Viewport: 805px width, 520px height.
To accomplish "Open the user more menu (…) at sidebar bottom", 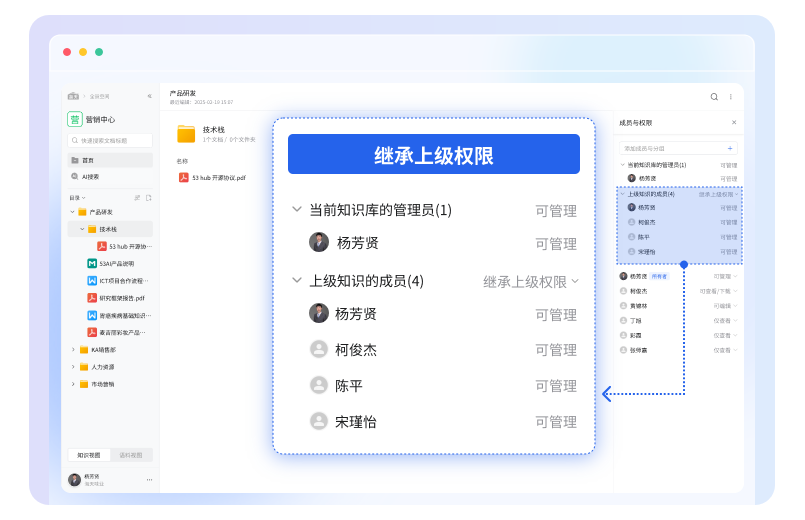I will point(149,479).
